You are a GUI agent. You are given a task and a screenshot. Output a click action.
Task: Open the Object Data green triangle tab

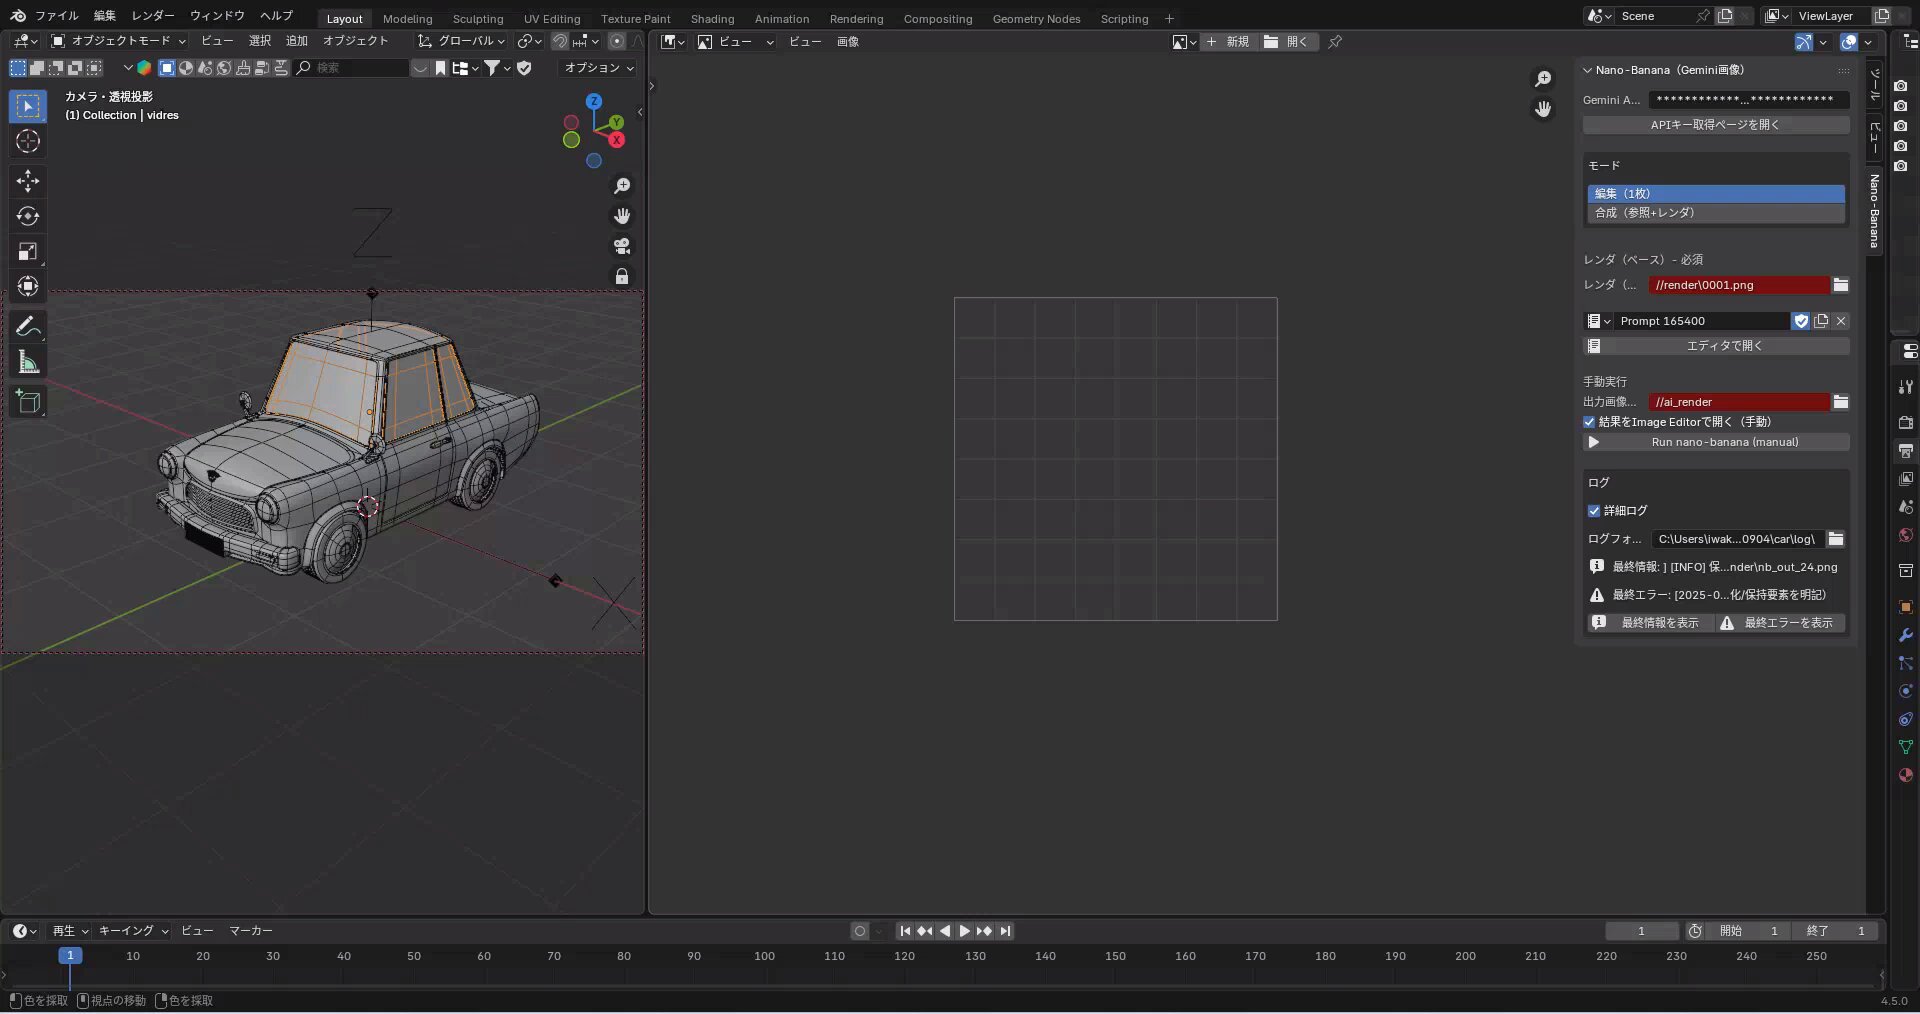(1905, 747)
